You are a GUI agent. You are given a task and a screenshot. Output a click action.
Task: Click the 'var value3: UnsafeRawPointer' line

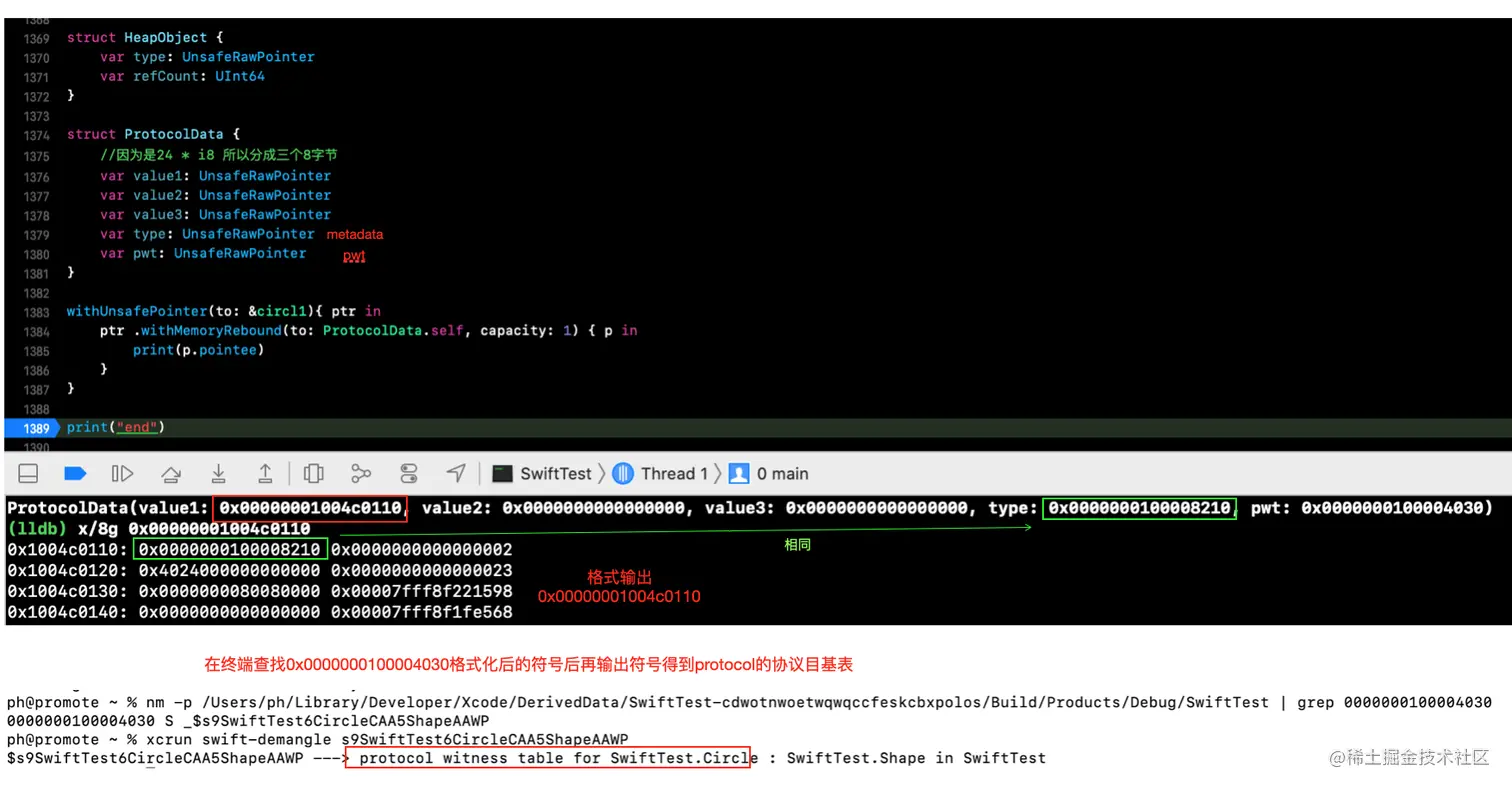[x=215, y=214]
